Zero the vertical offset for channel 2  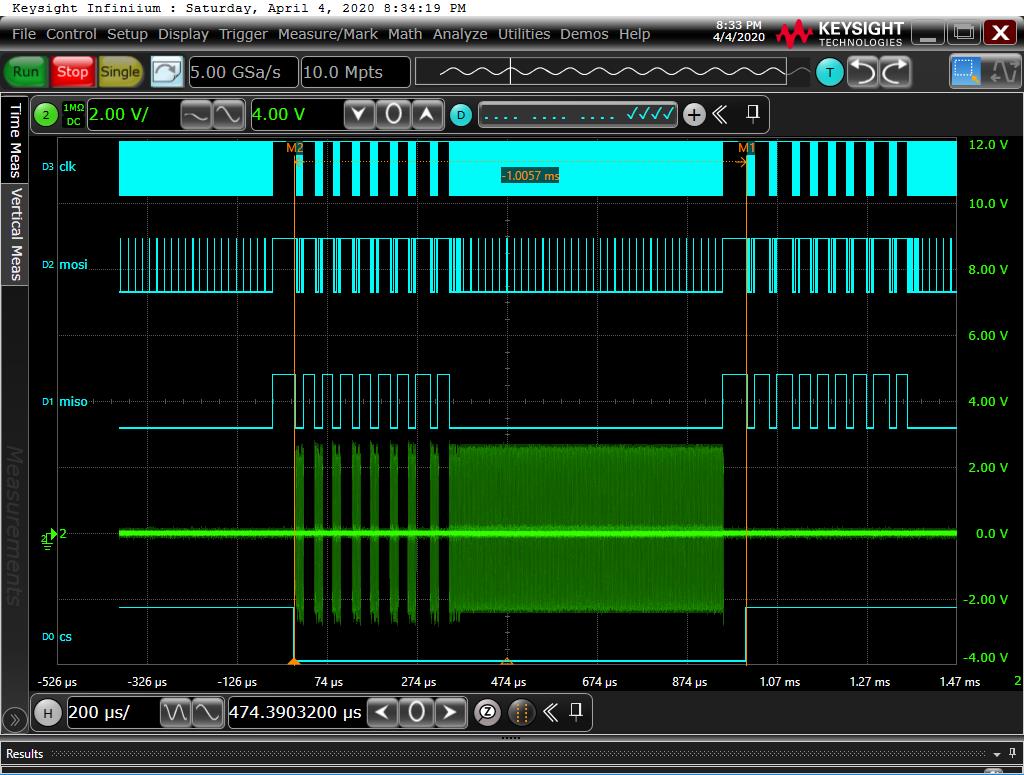point(393,115)
